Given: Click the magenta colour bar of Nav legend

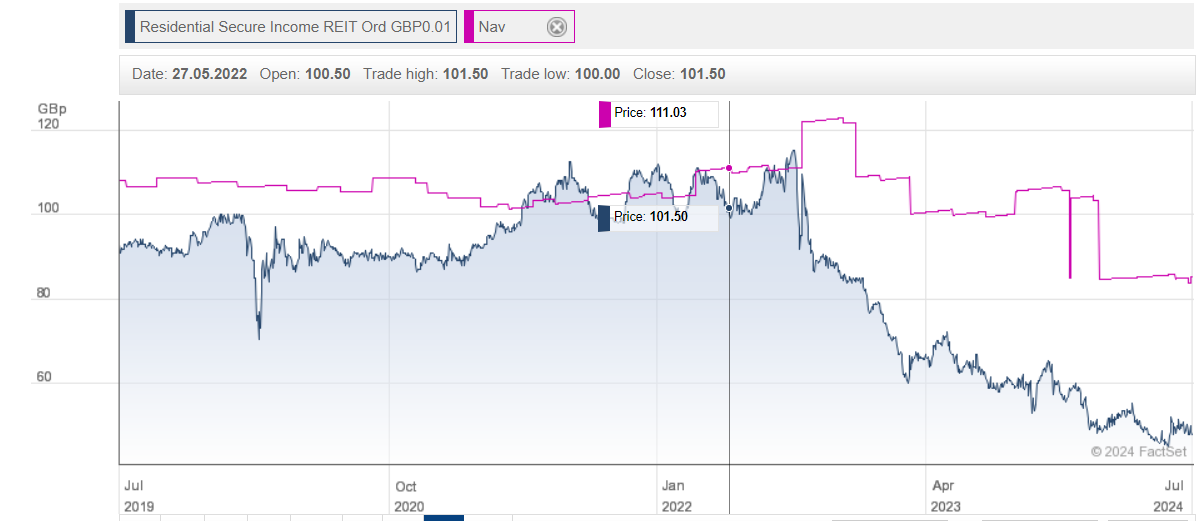Looking at the screenshot, I should coord(469,27).
